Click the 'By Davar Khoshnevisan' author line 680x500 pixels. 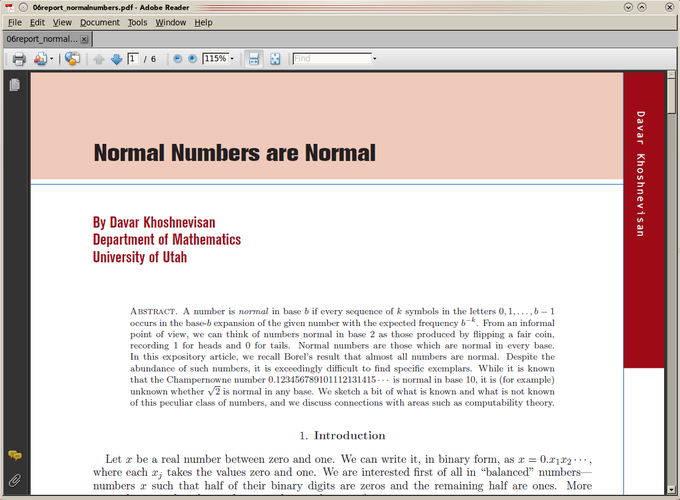[x=154, y=222]
